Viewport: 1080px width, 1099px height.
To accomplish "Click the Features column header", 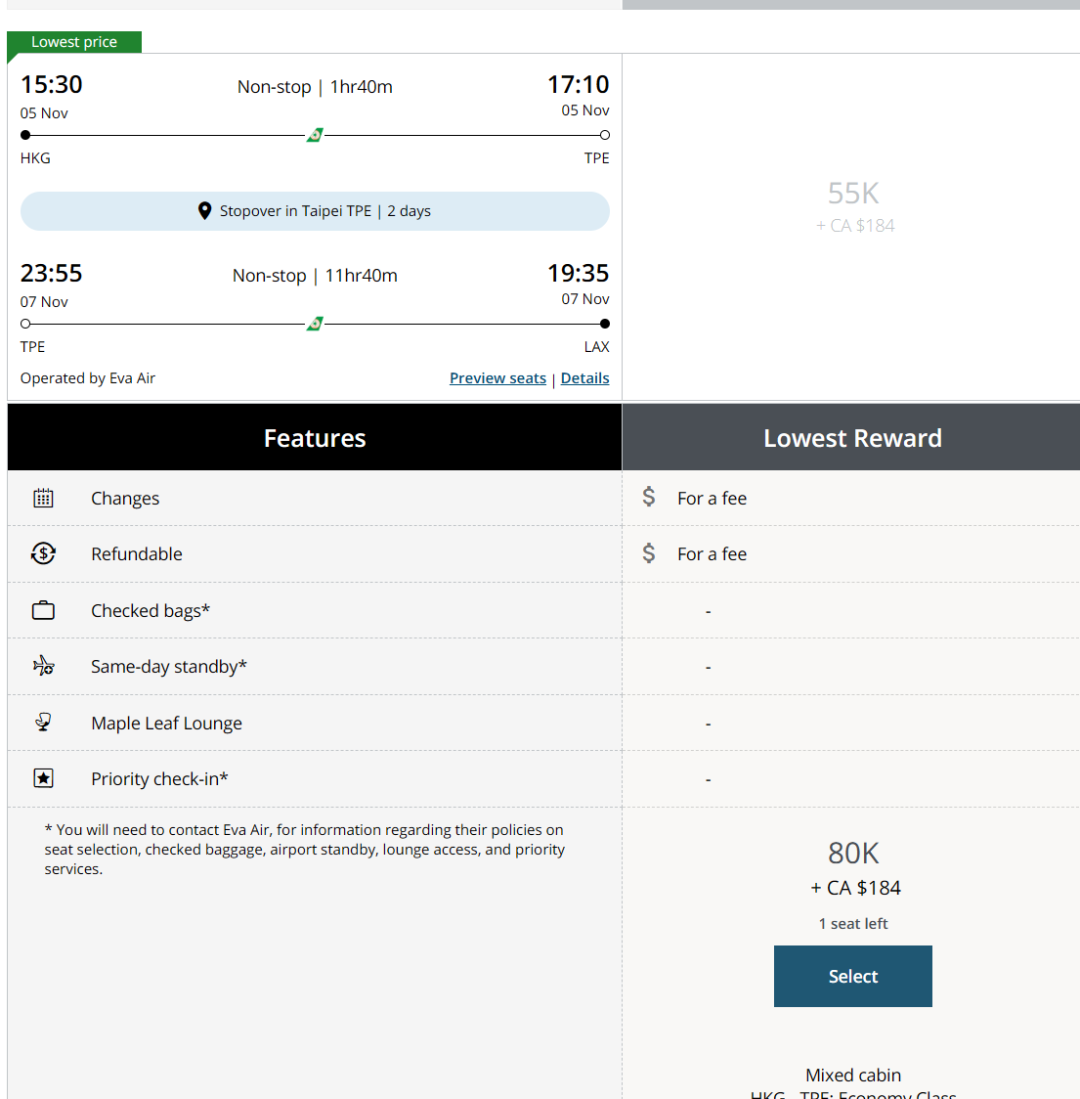I will 315,438.
